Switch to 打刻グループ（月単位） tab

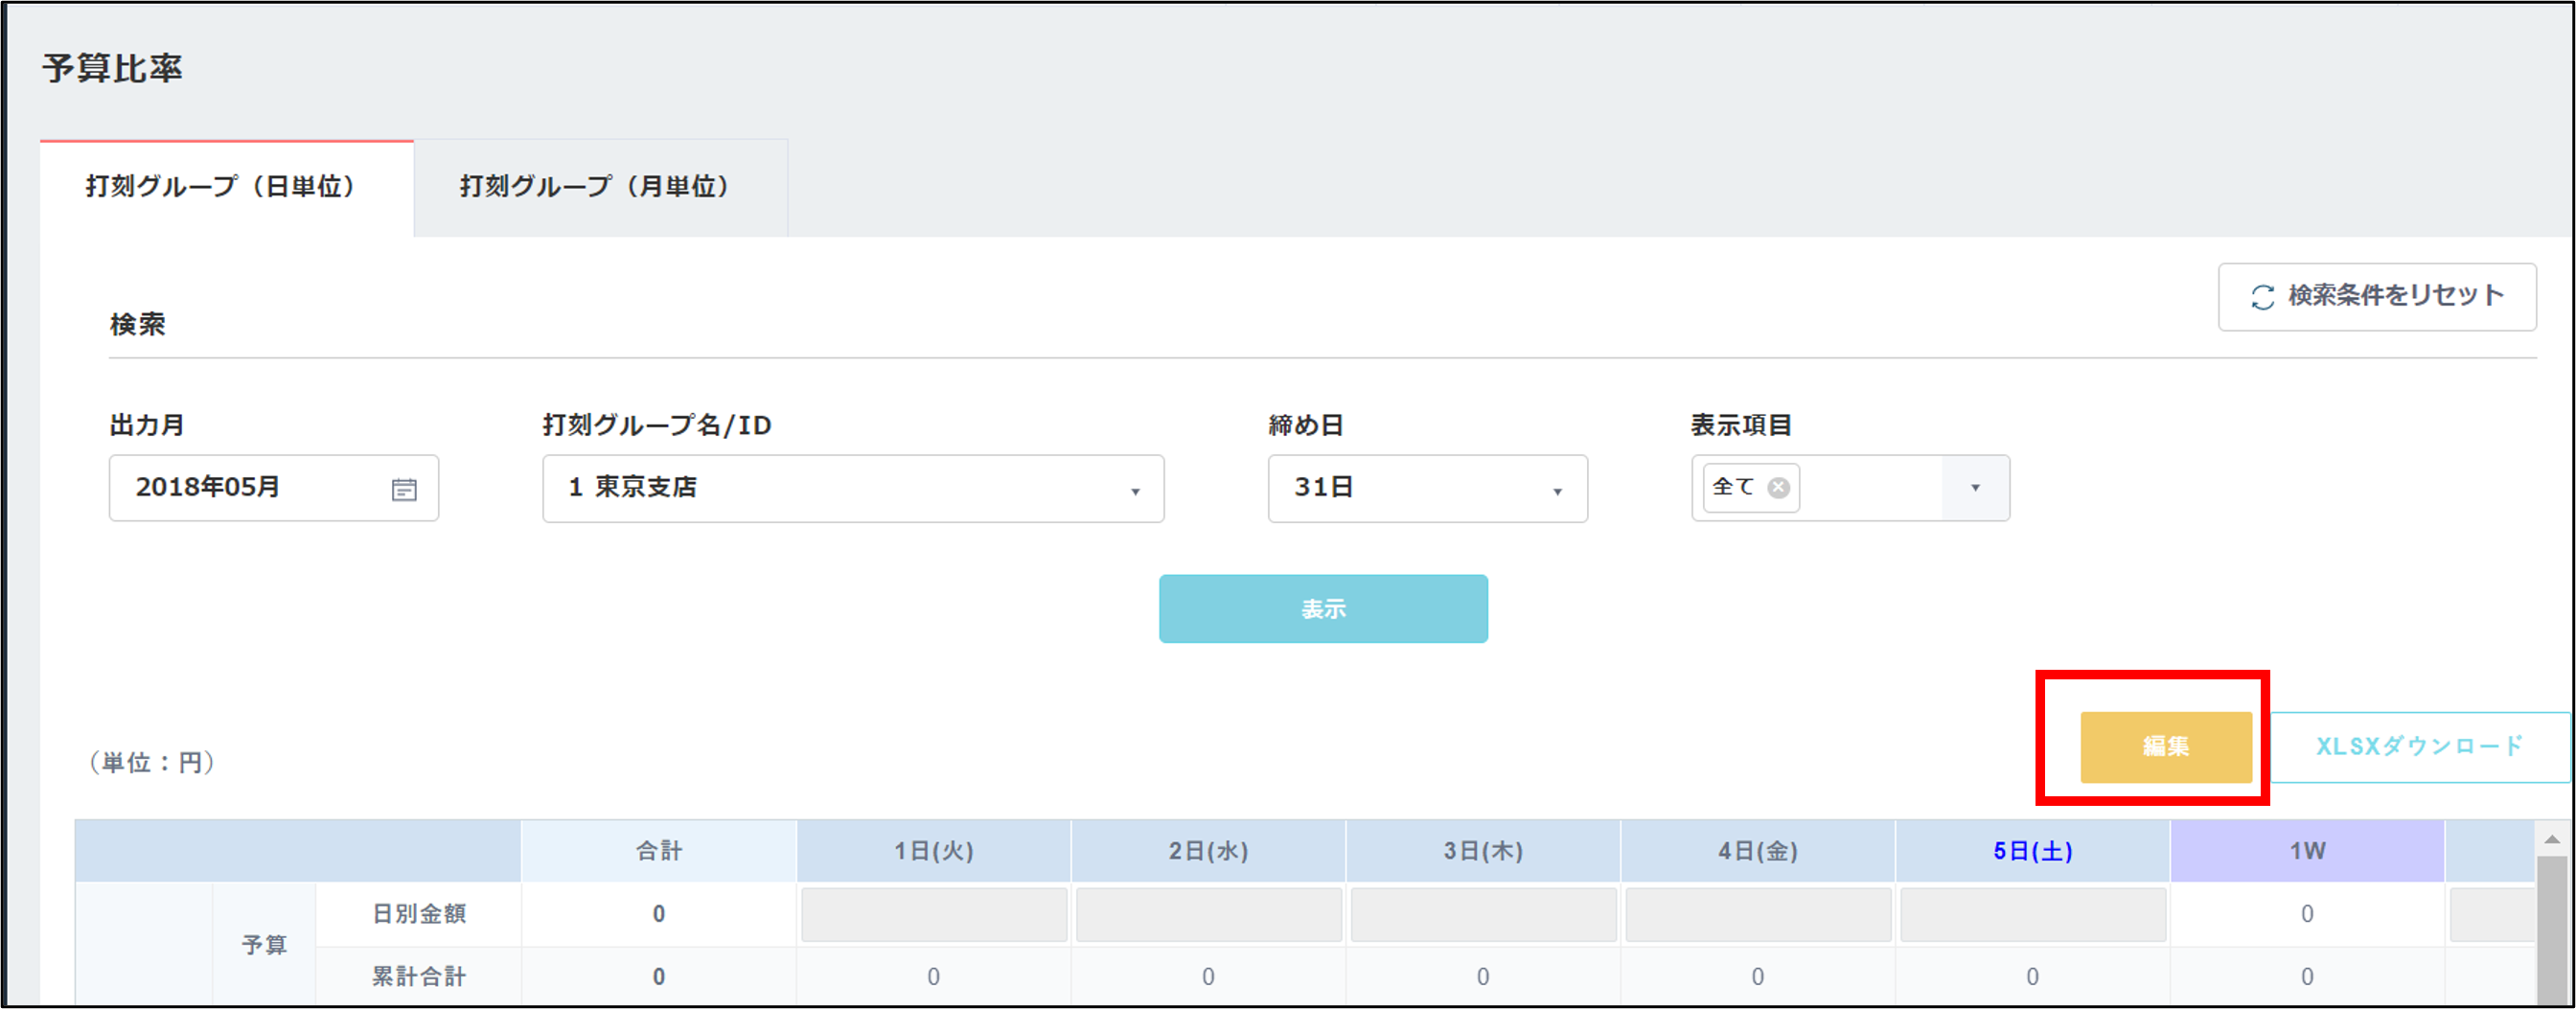point(596,187)
